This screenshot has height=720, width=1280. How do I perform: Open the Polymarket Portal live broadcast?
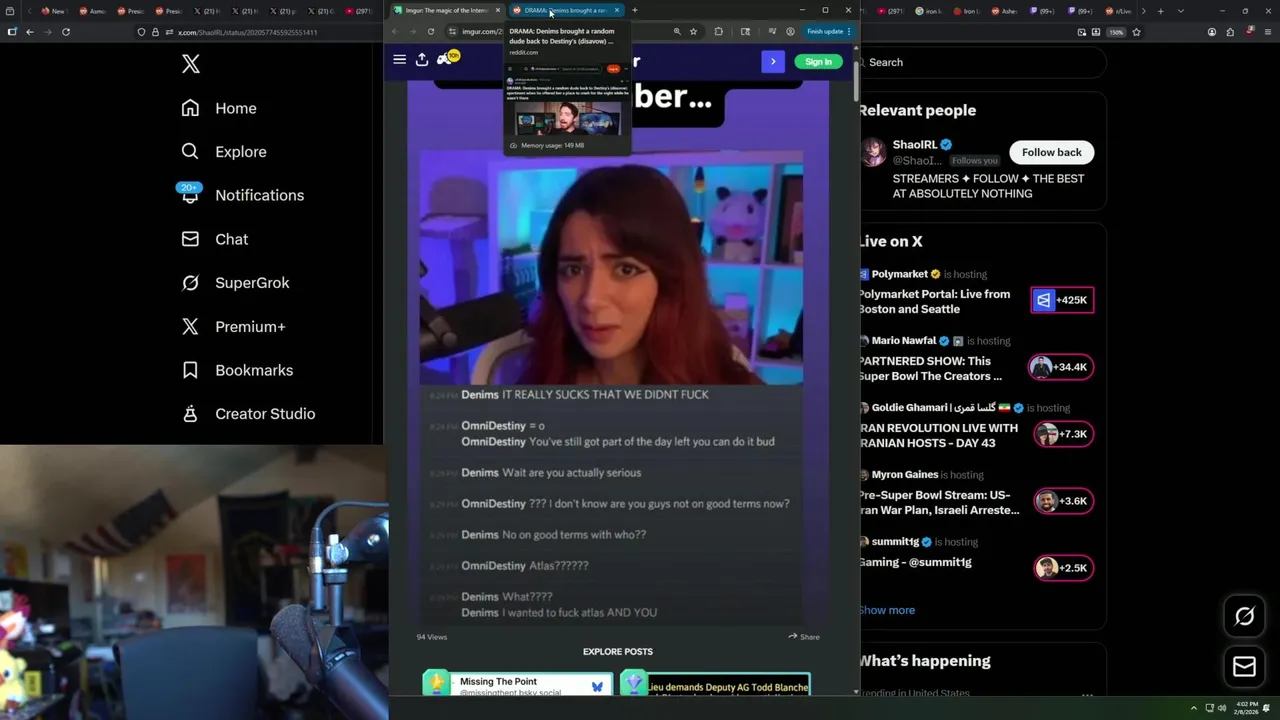pyautogui.click(x=934, y=302)
